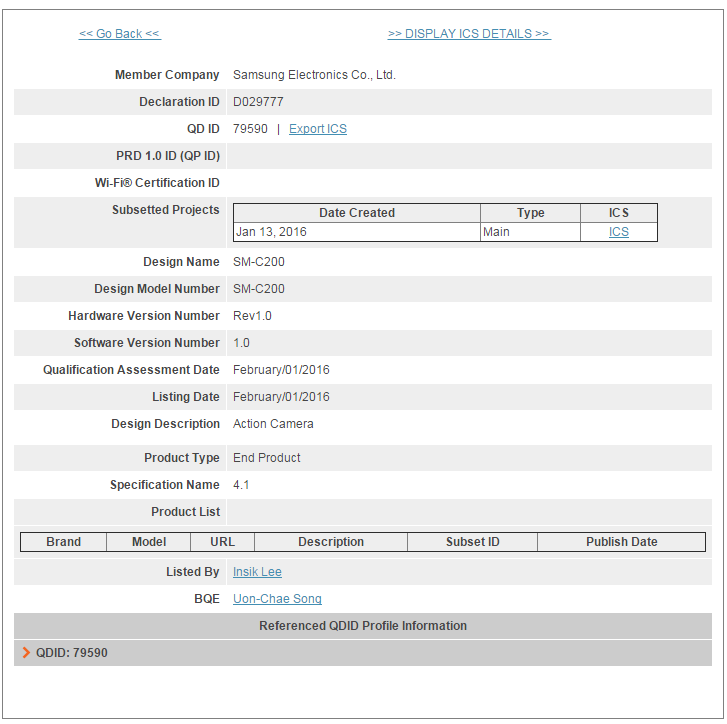Open the DISPLAY ICS DETAILS link
Viewport: 727px width, 724px height.
click(468, 34)
